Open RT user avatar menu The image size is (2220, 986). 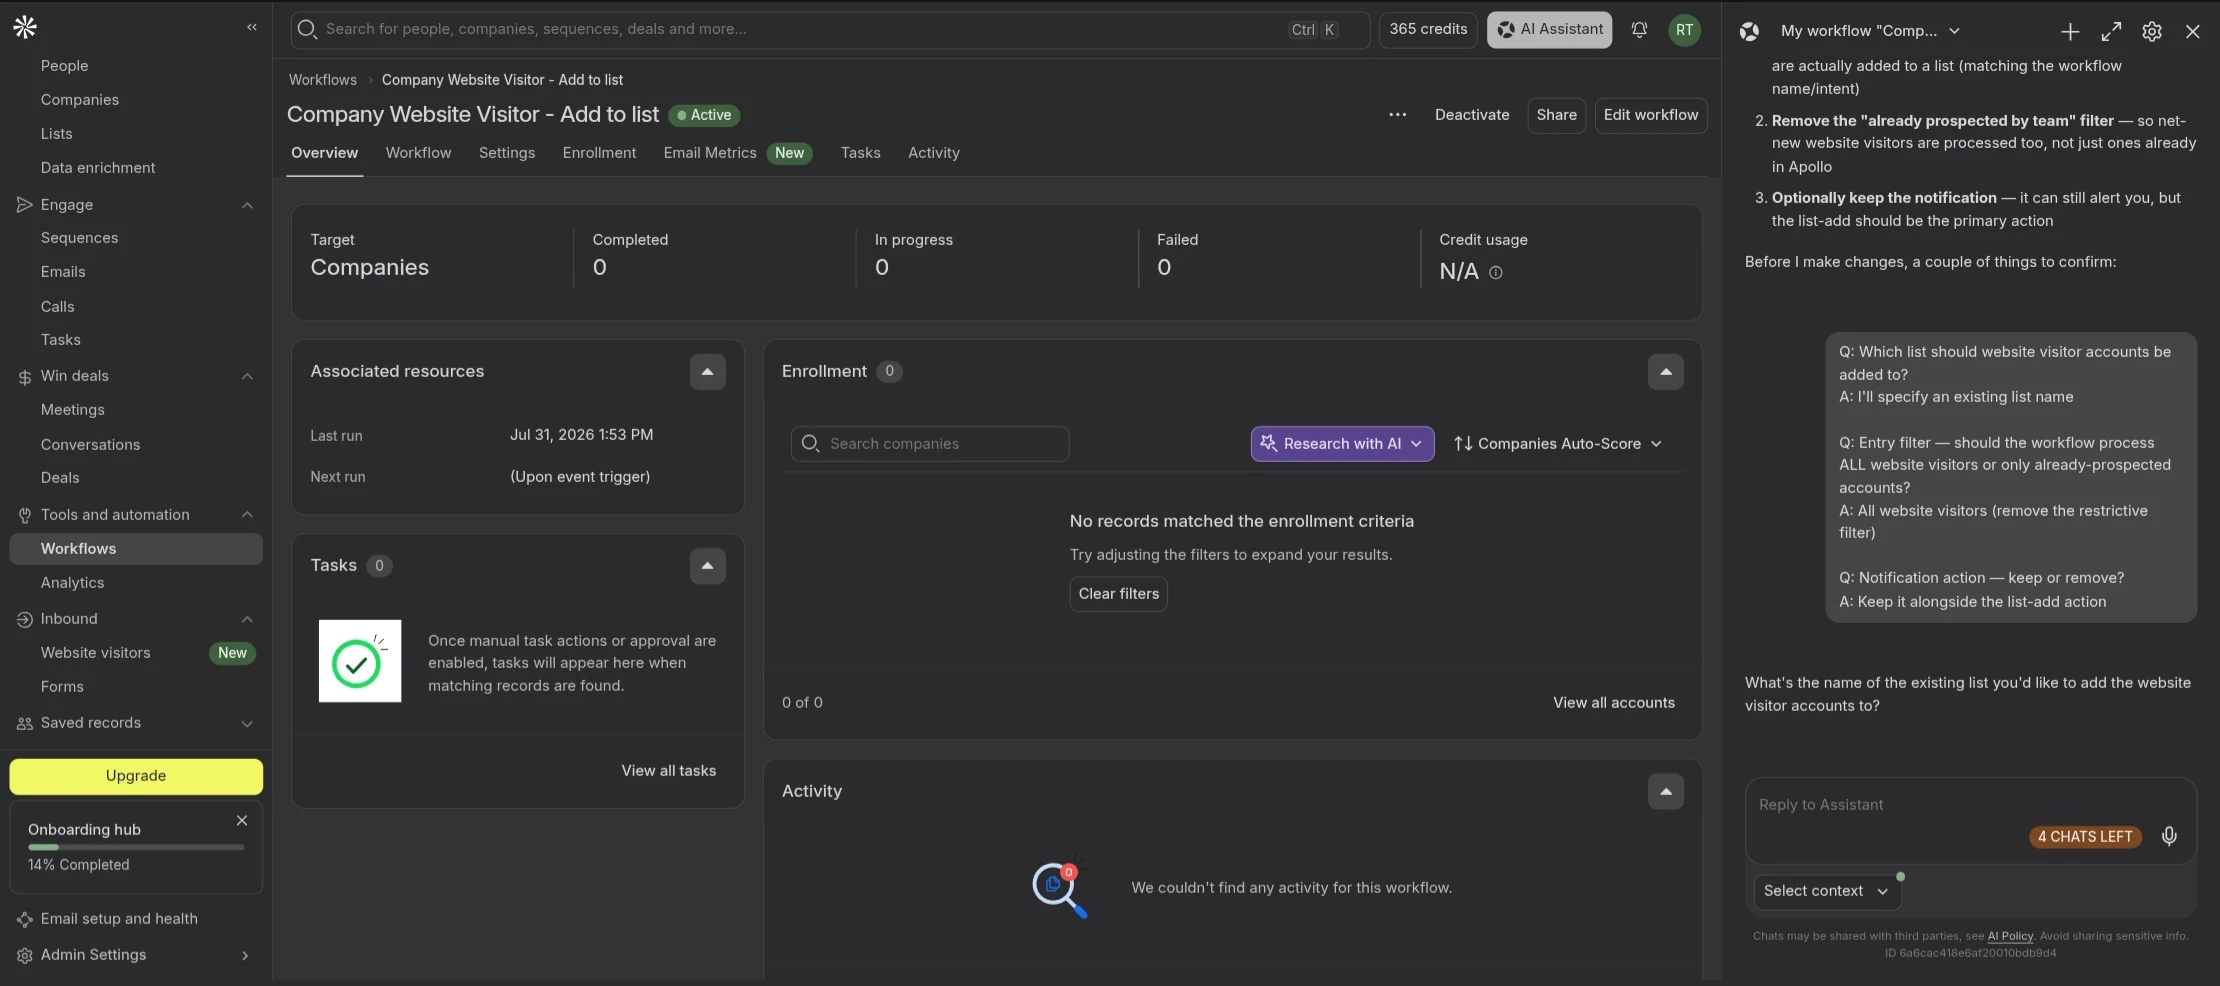(x=1685, y=30)
